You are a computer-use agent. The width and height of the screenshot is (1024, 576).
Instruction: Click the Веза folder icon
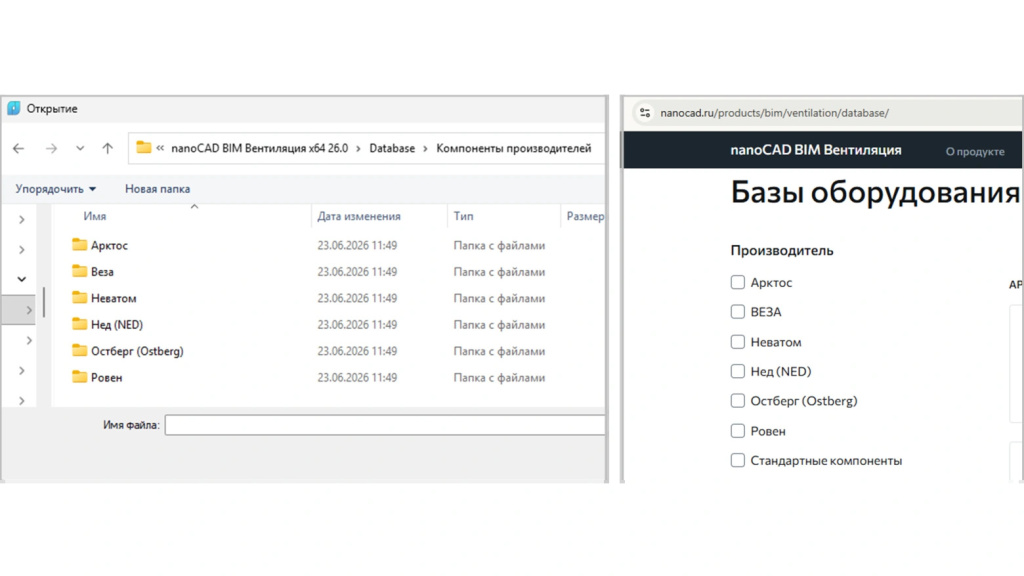[80, 271]
